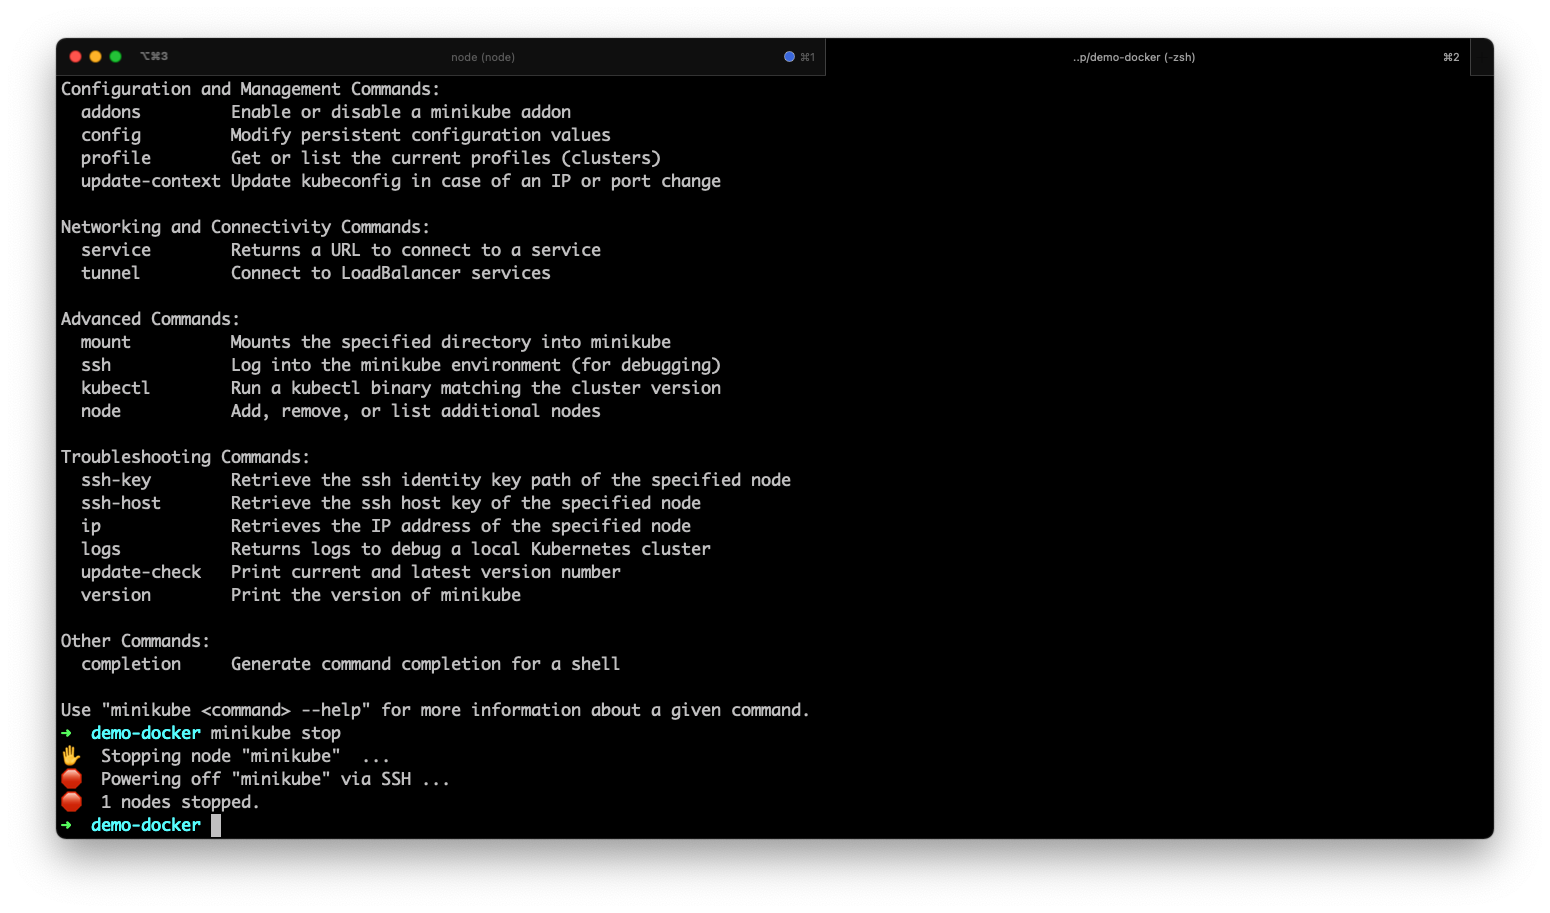Click the 'kubectl' command name
Screen dimensions: 1550x913
(x=116, y=388)
